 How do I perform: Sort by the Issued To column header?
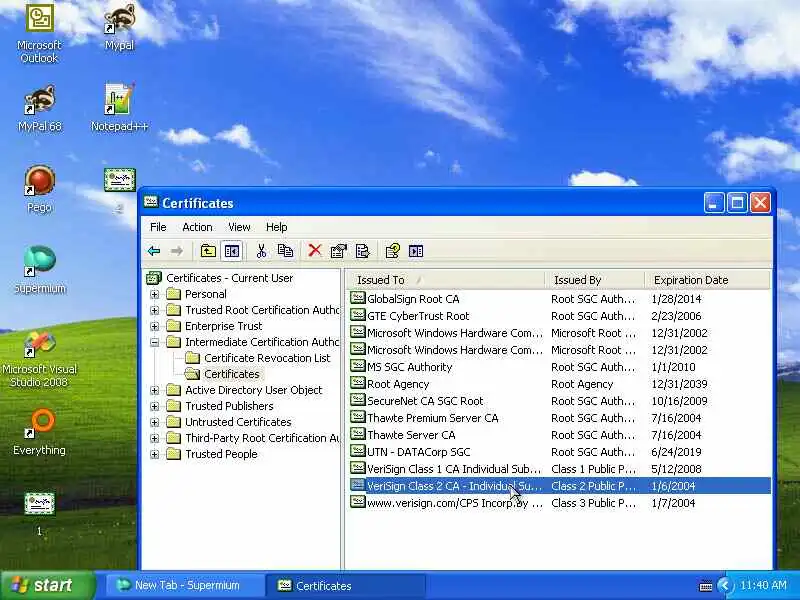click(x=445, y=280)
